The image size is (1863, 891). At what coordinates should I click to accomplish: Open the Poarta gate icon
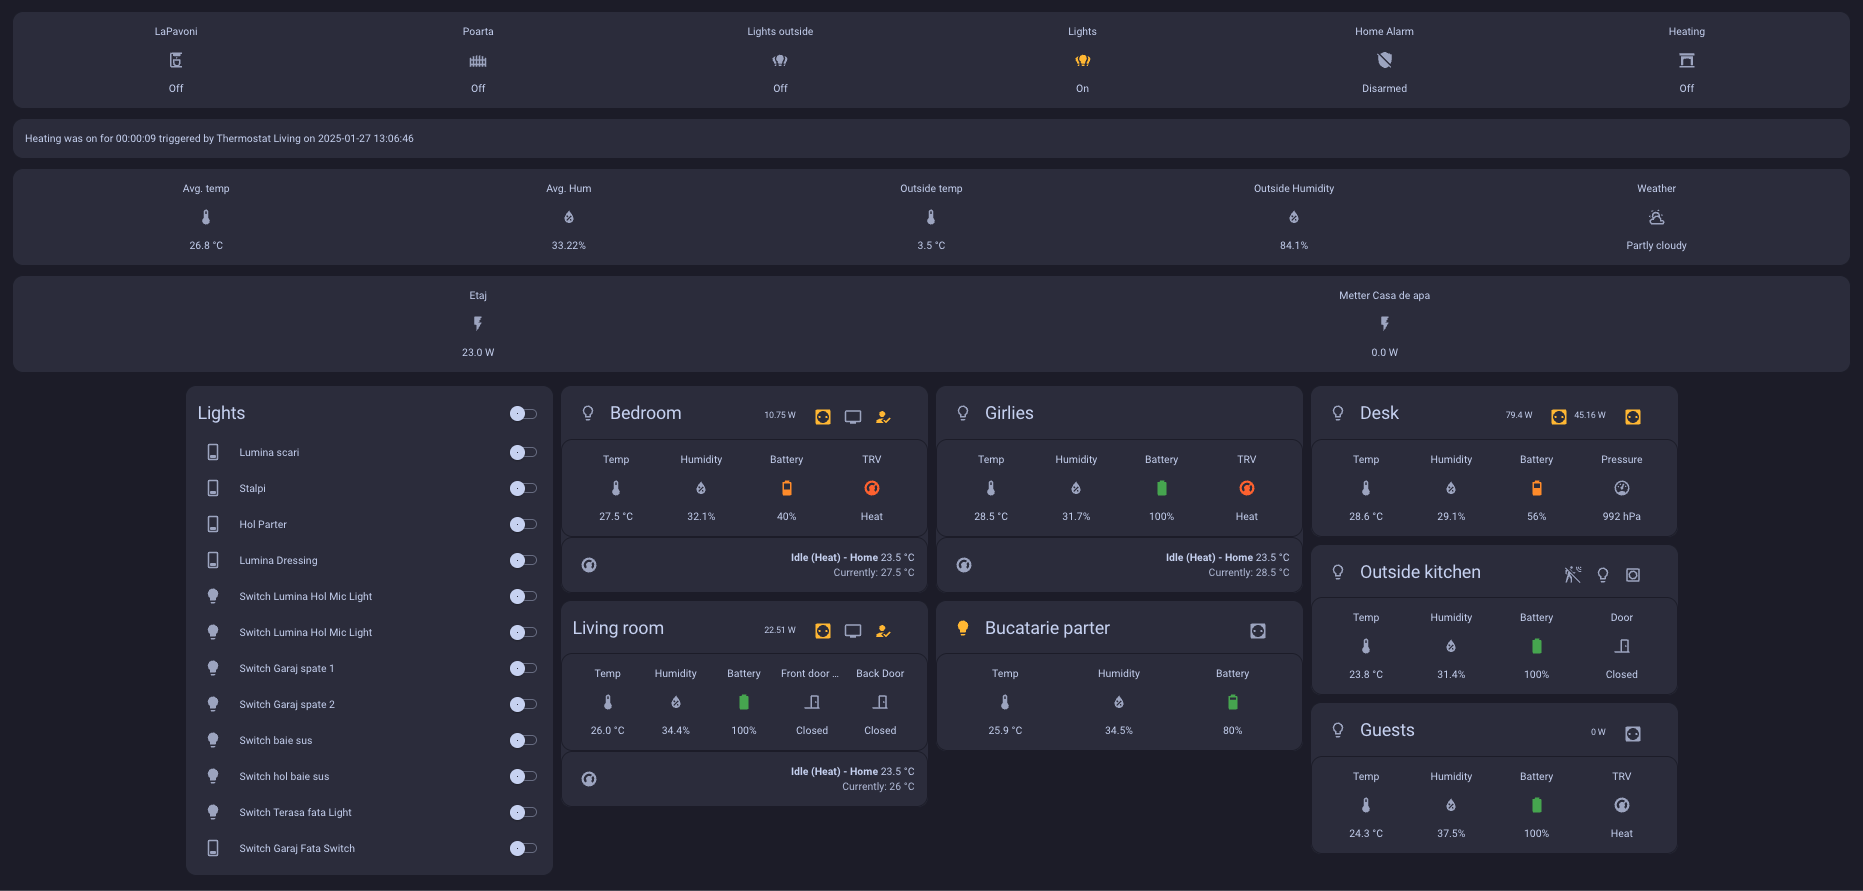pyautogui.click(x=478, y=61)
